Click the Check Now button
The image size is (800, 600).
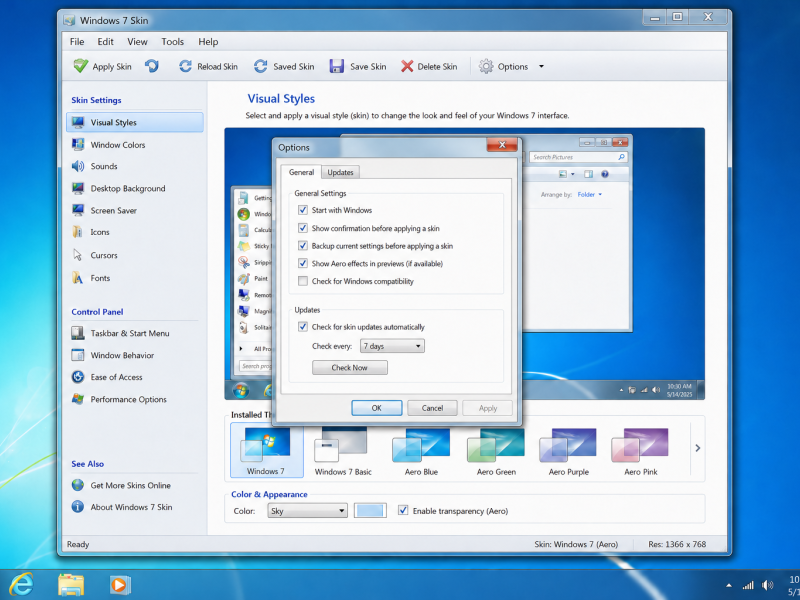click(x=349, y=367)
